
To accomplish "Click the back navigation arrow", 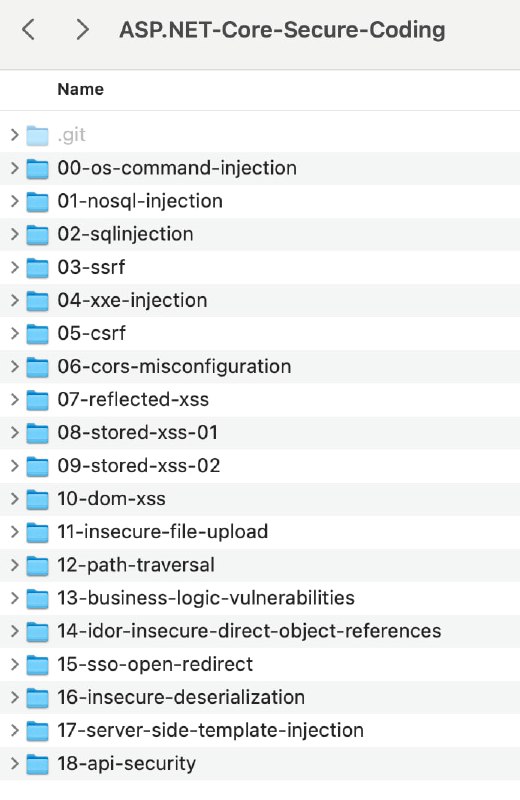I will click(x=29, y=30).
